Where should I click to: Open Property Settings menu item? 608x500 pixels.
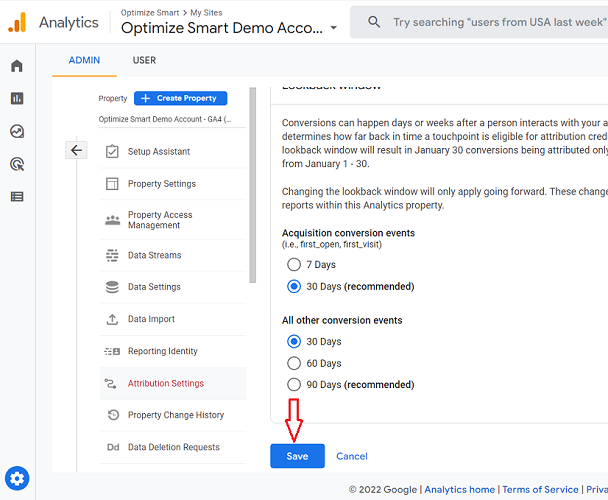[x=173, y=183]
